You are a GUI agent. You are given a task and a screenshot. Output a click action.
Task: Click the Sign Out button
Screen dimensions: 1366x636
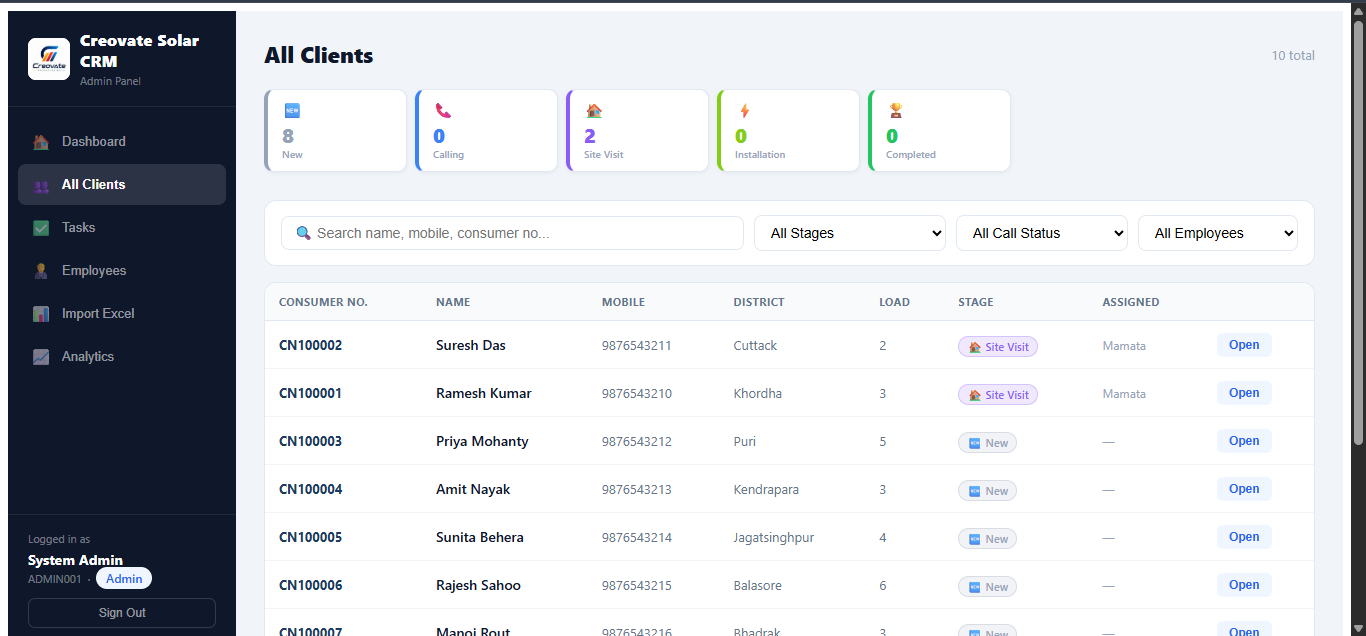coord(122,613)
